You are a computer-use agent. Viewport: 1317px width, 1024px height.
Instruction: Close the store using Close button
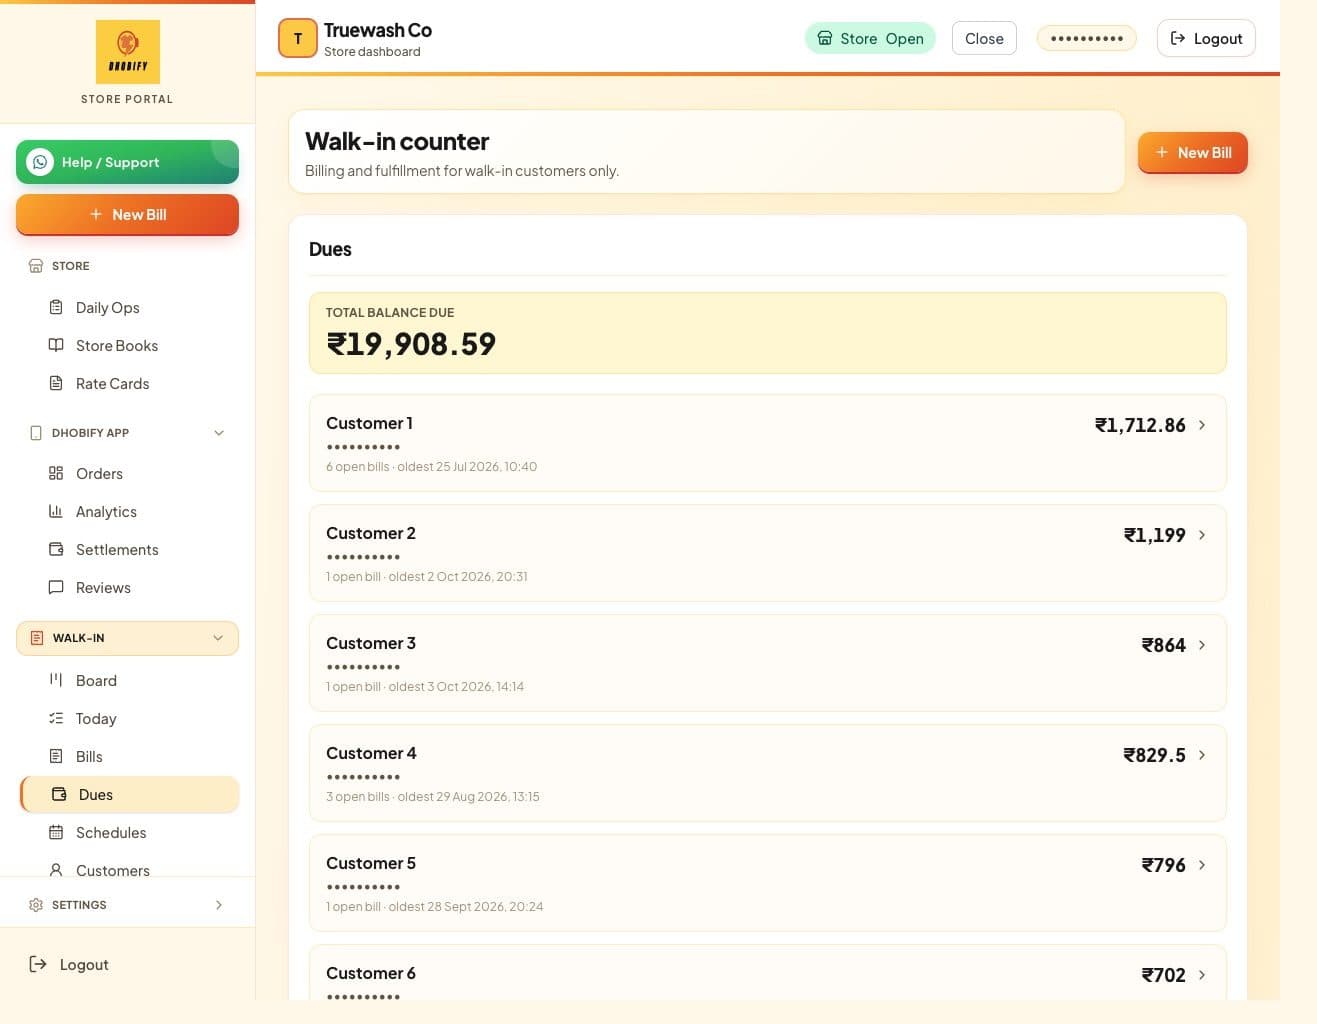tap(984, 38)
